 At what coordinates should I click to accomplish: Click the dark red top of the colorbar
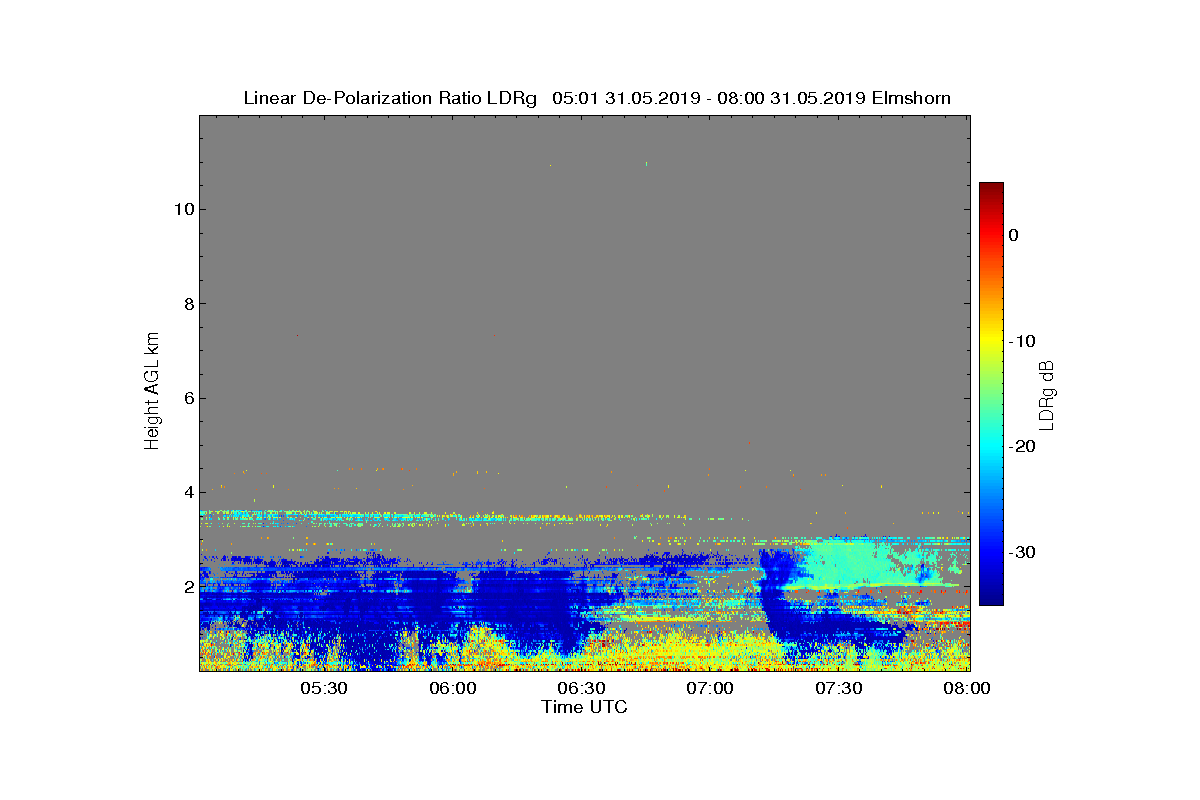click(991, 190)
